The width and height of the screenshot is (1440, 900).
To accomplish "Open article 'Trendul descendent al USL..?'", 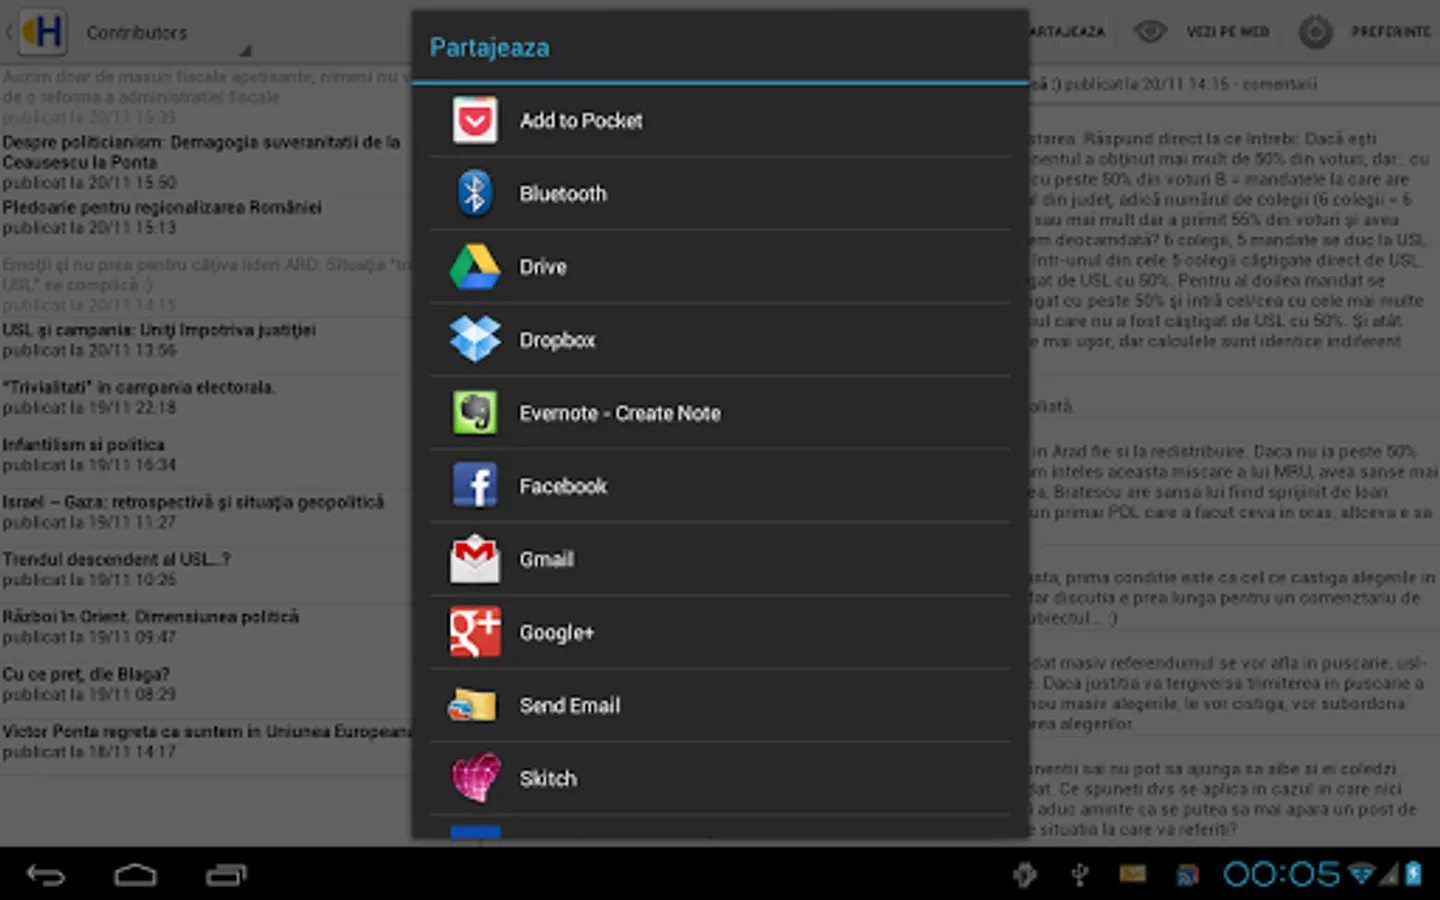I will (x=205, y=569).
